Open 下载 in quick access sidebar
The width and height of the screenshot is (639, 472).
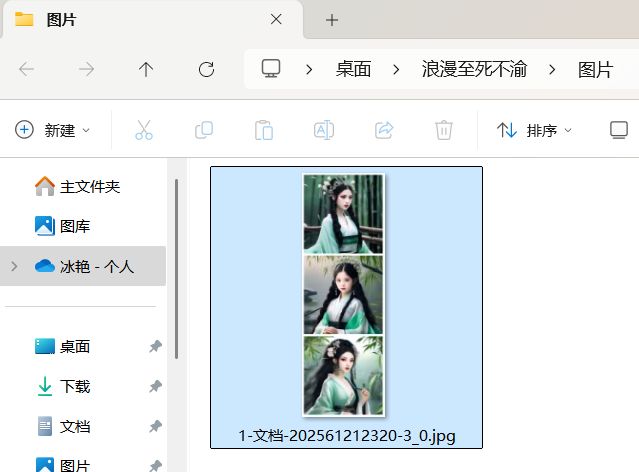click(63, 386)
